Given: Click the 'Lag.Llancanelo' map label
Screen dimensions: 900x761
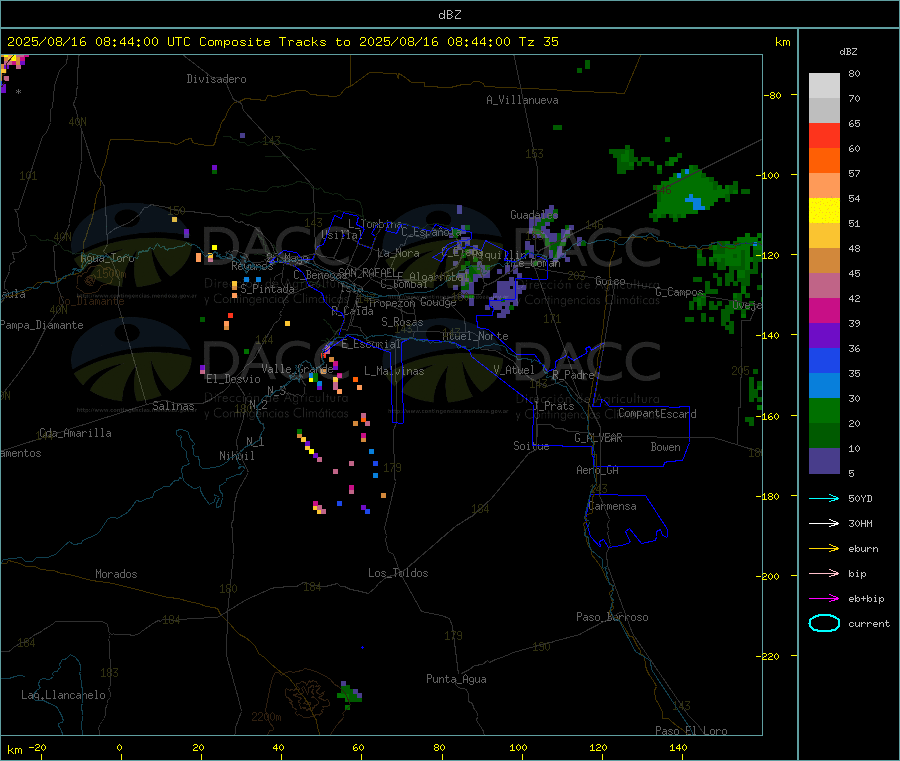Looking at the screenshot, I should [x=63, y=695].
